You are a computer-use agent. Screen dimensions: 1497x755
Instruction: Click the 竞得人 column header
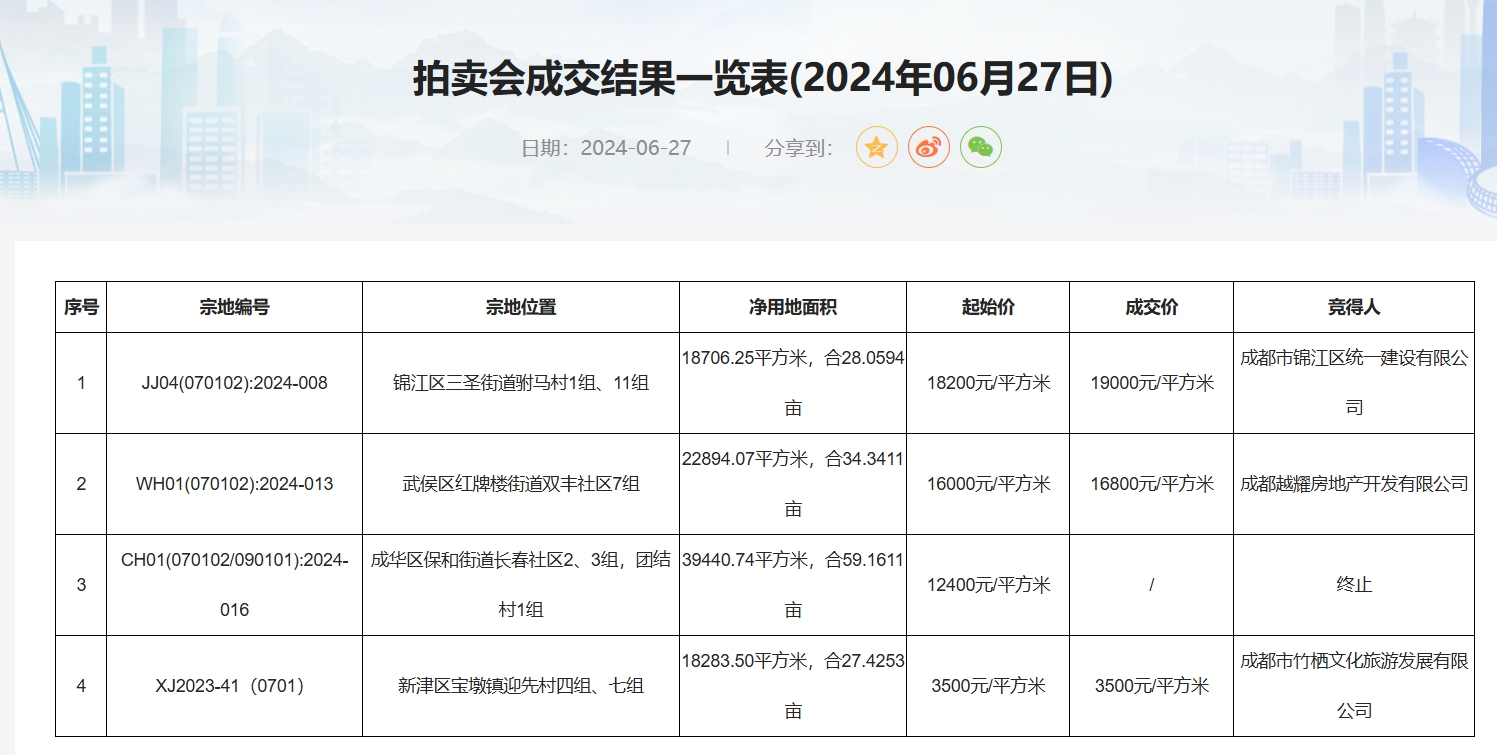tap(1354, 307)
